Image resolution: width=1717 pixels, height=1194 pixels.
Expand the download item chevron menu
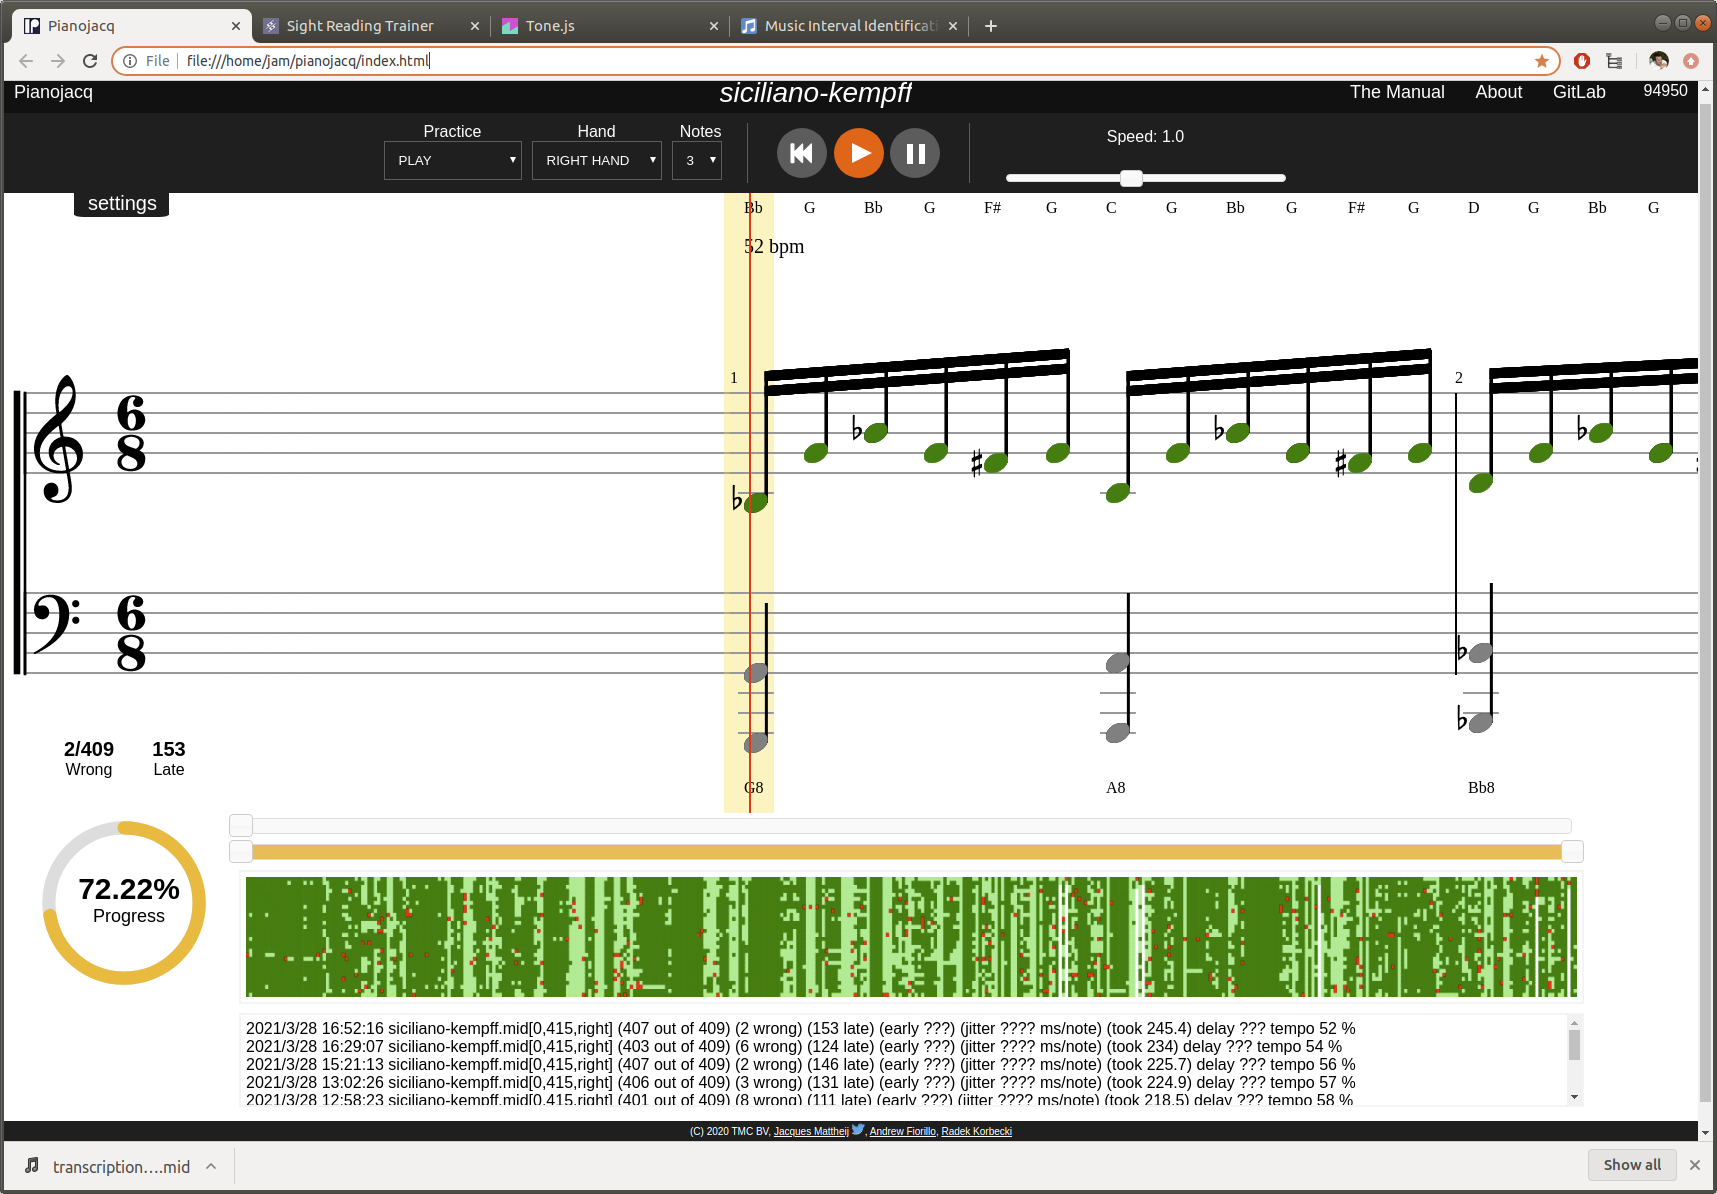pos(211,1166)
